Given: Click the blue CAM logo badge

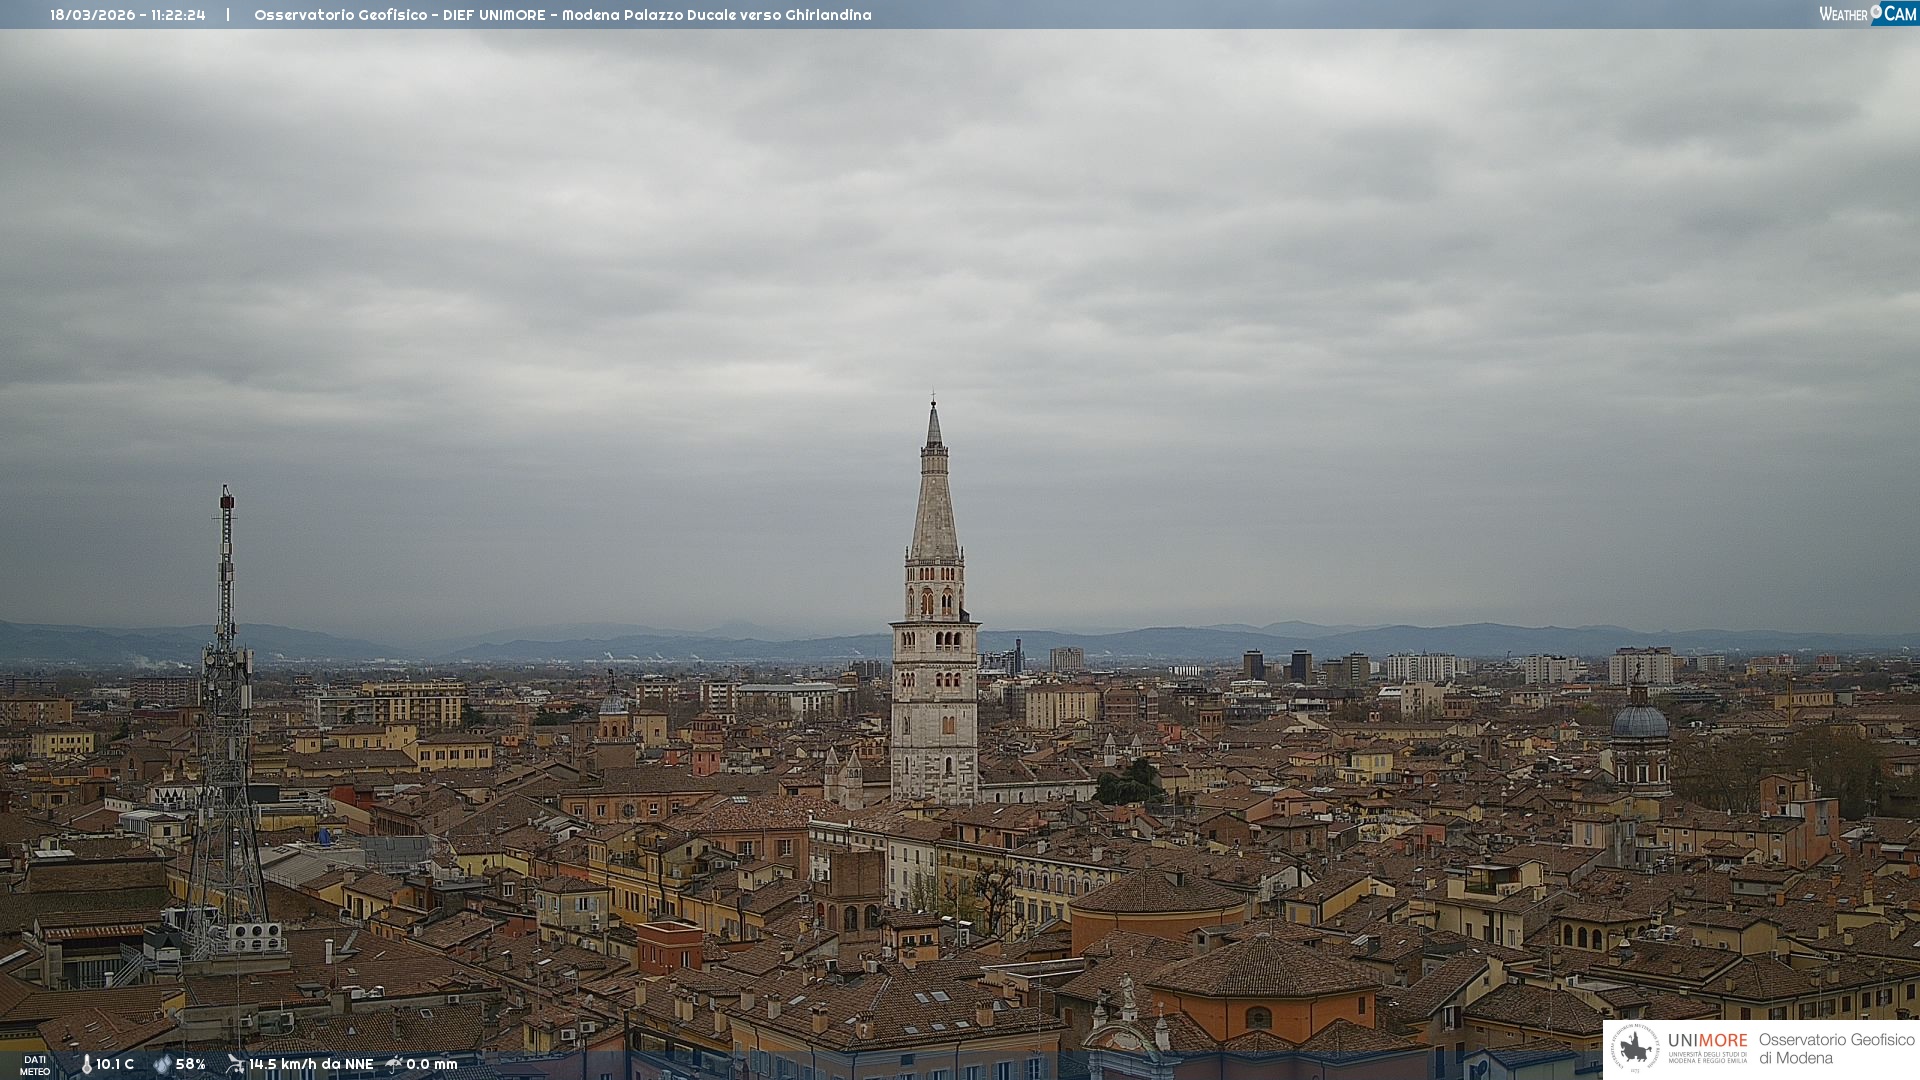Looking at the screenshot, I should click(1899, 13).
